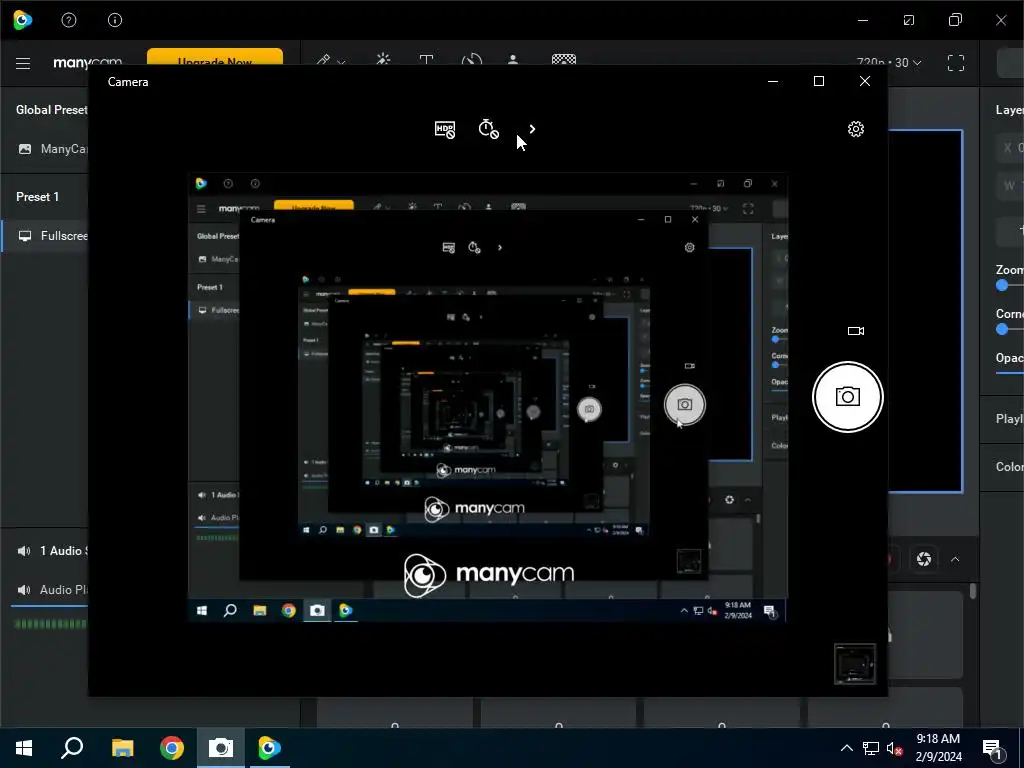The width and height of the screenshot is (1024, 768).
Task: Open ManyCam help question mark icon
Action: tap(69, 20)
